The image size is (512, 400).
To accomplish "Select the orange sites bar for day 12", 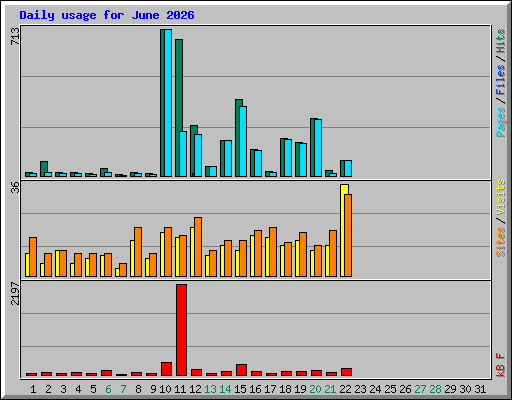I will [x=198, y=247].
